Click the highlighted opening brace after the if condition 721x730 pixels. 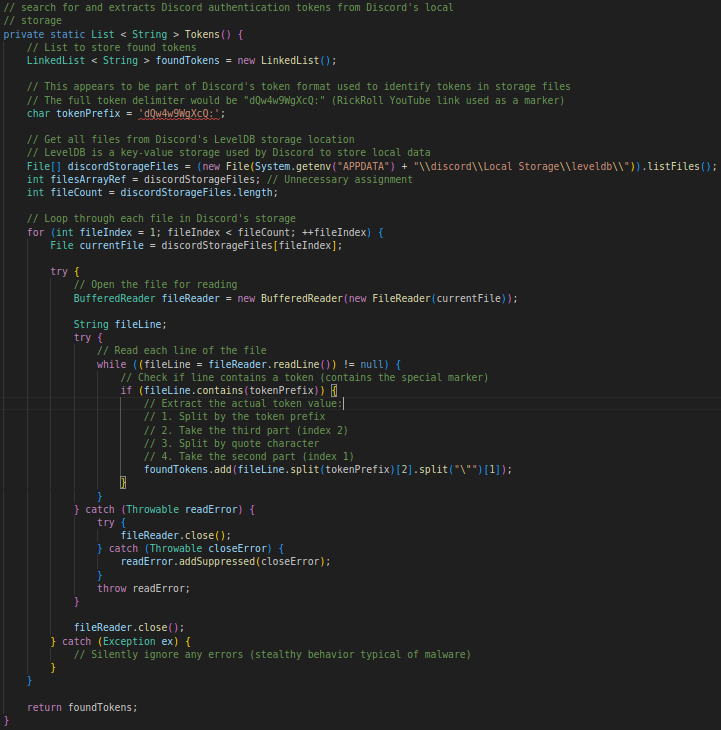[334, 391]
